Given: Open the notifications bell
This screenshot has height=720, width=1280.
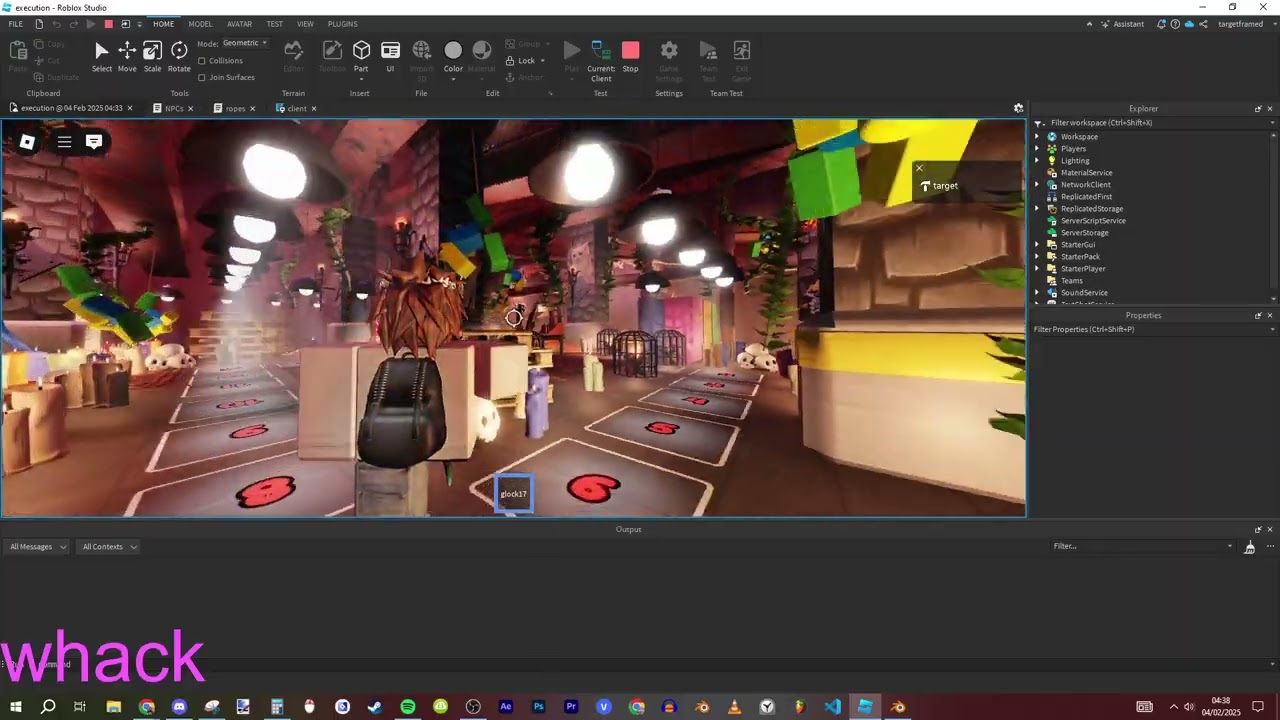Looking at the screenshot, I should (1161, 24).
